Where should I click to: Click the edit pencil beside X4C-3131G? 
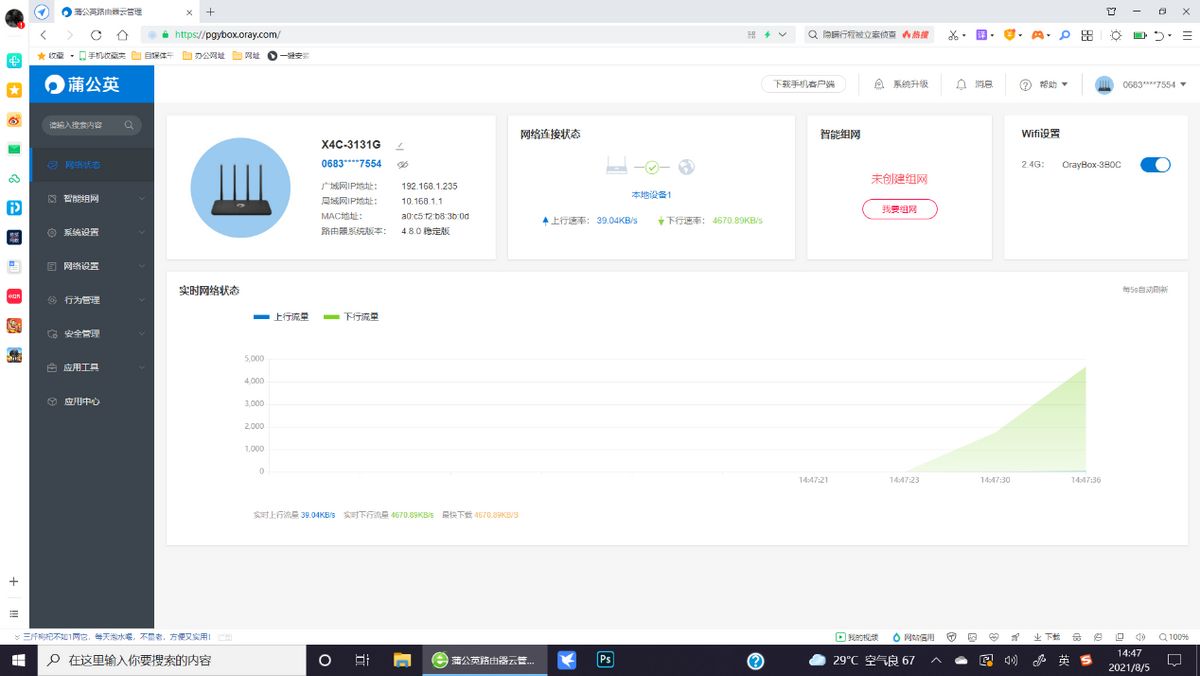[400, 146]
